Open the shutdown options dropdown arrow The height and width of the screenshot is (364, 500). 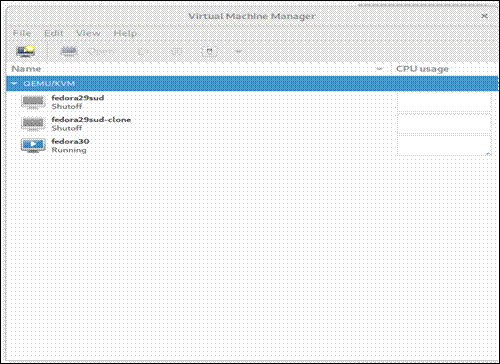238,51
